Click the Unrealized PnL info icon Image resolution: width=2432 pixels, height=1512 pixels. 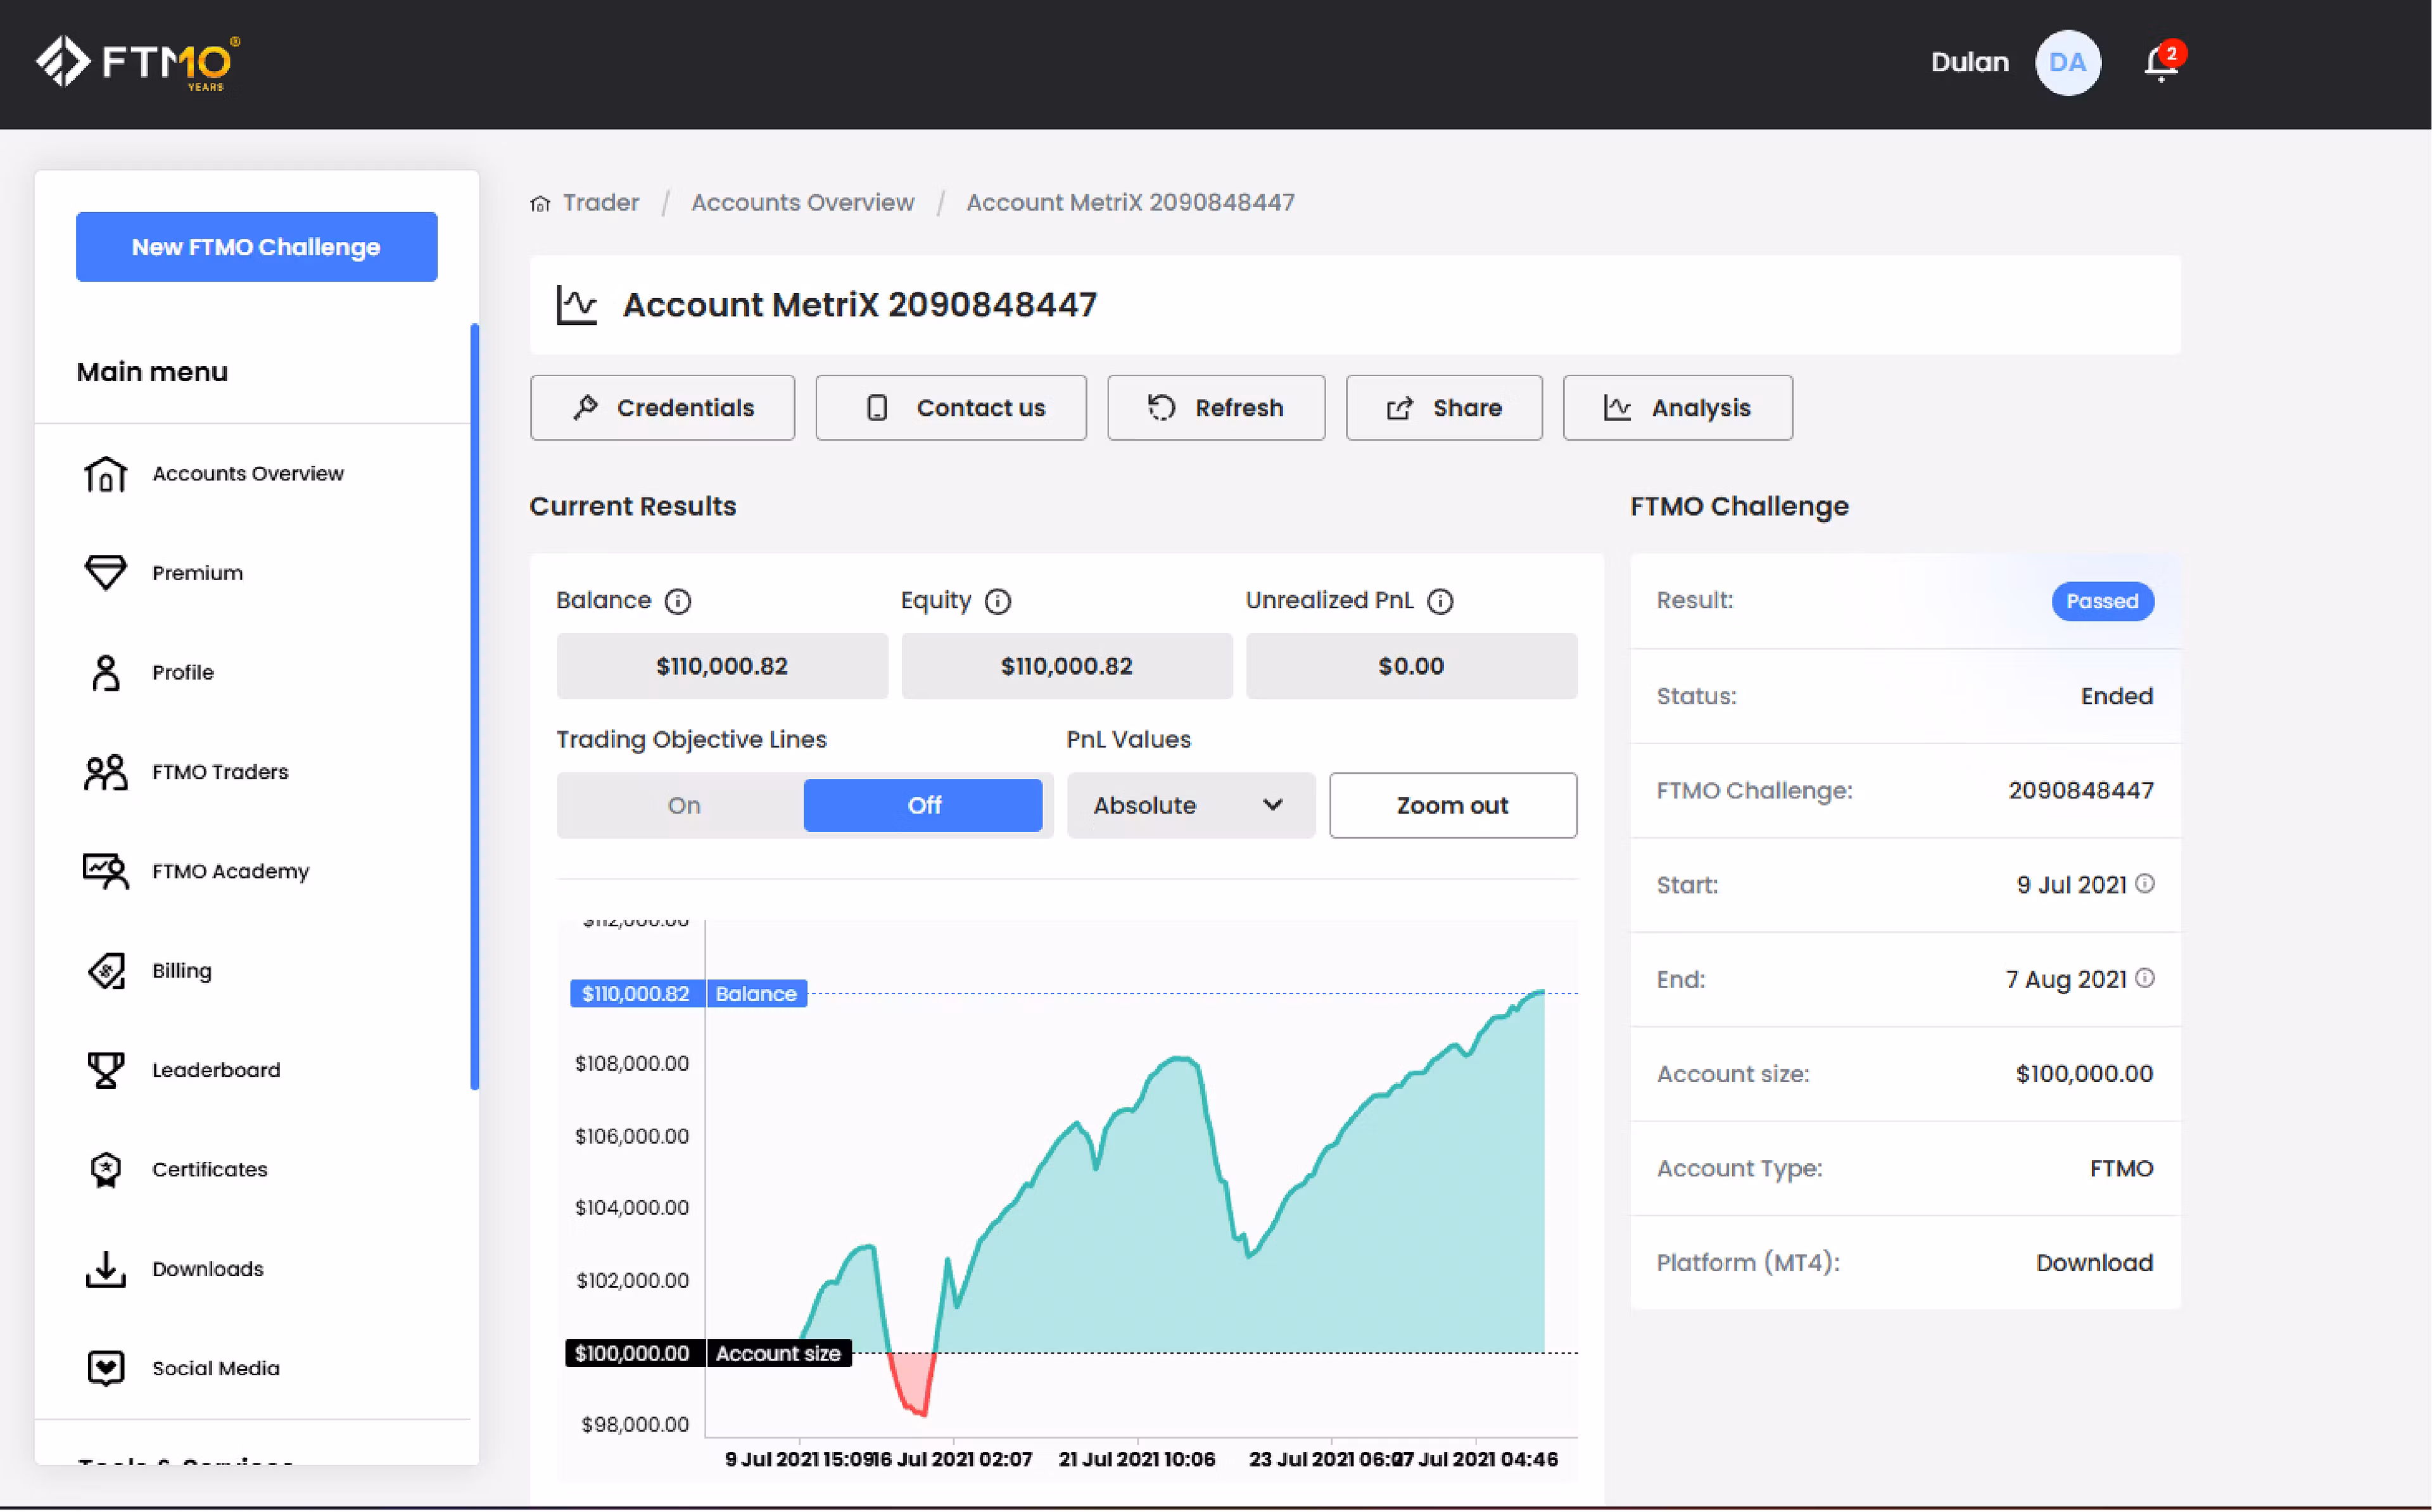pos(1440,601)
